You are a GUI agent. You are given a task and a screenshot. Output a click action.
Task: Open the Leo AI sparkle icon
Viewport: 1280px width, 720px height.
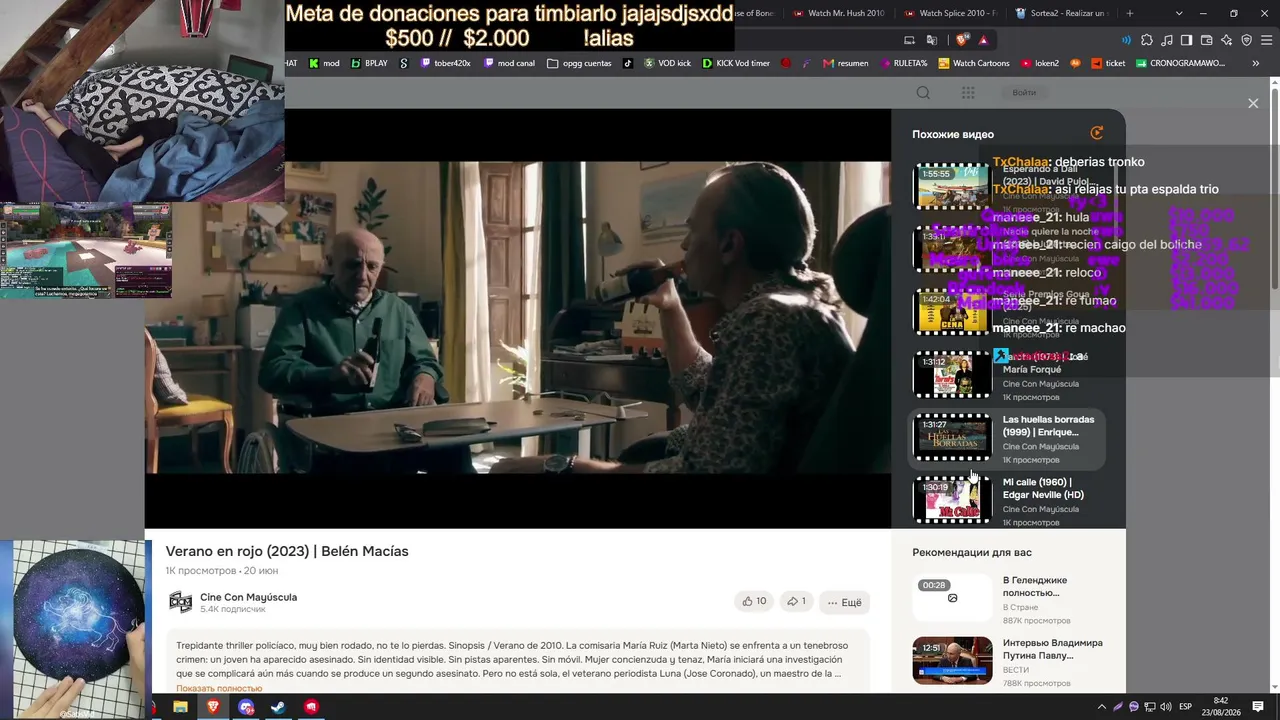tap(1227, 40)
